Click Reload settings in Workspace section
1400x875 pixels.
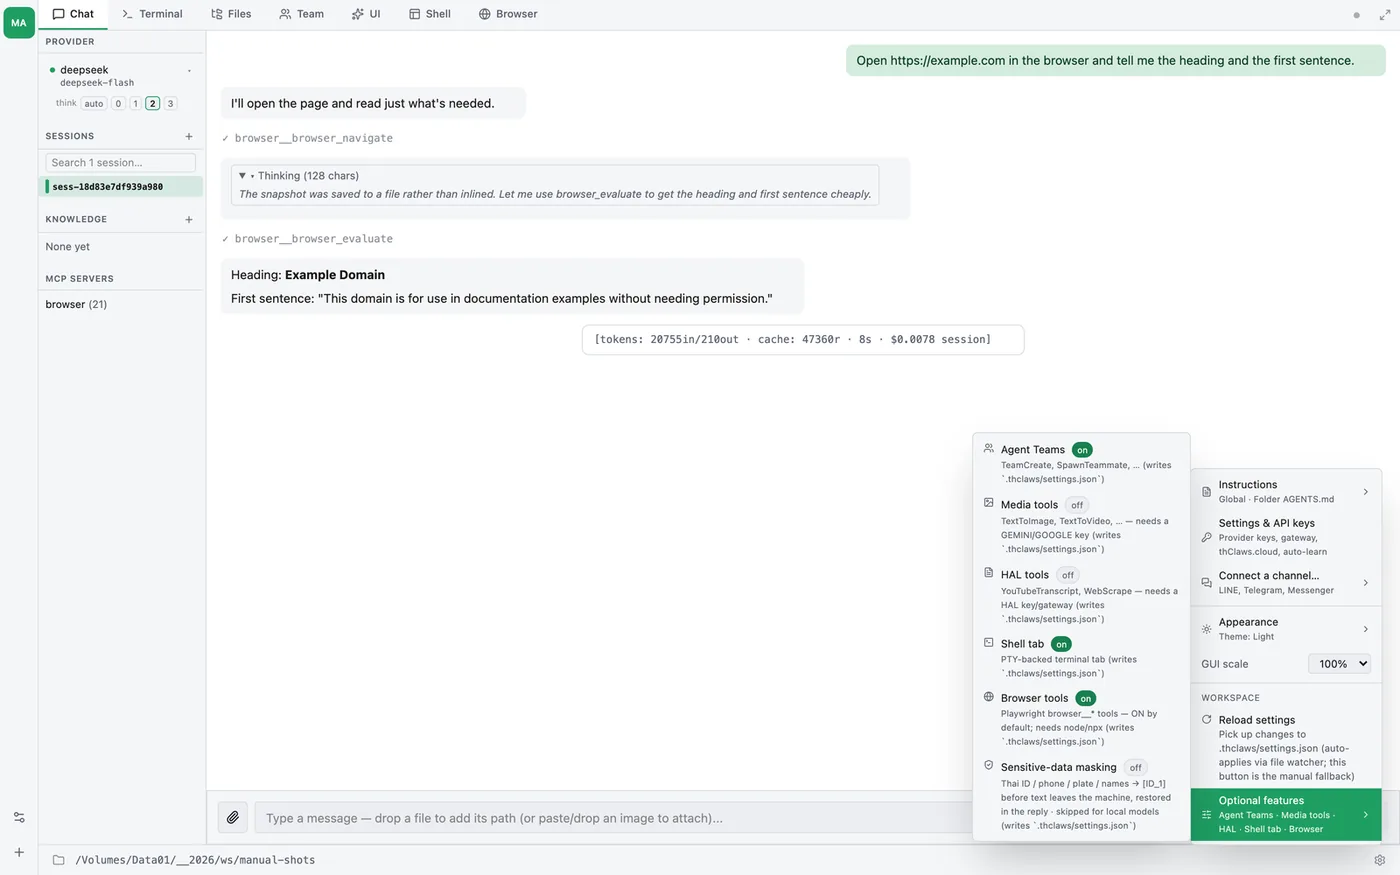pos(1286,748)
